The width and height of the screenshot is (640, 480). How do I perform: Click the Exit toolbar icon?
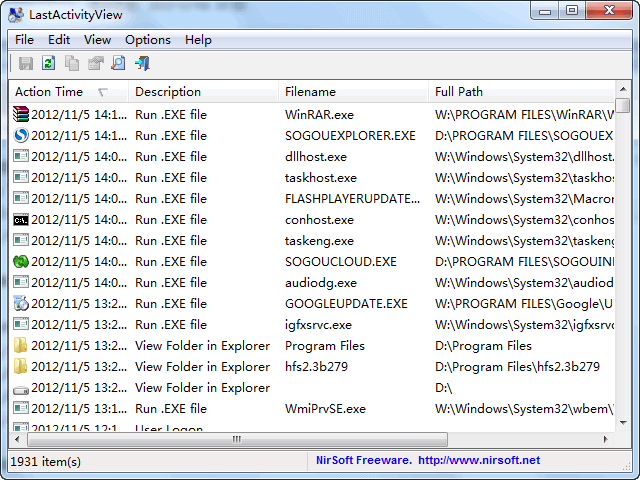point(142,63)
